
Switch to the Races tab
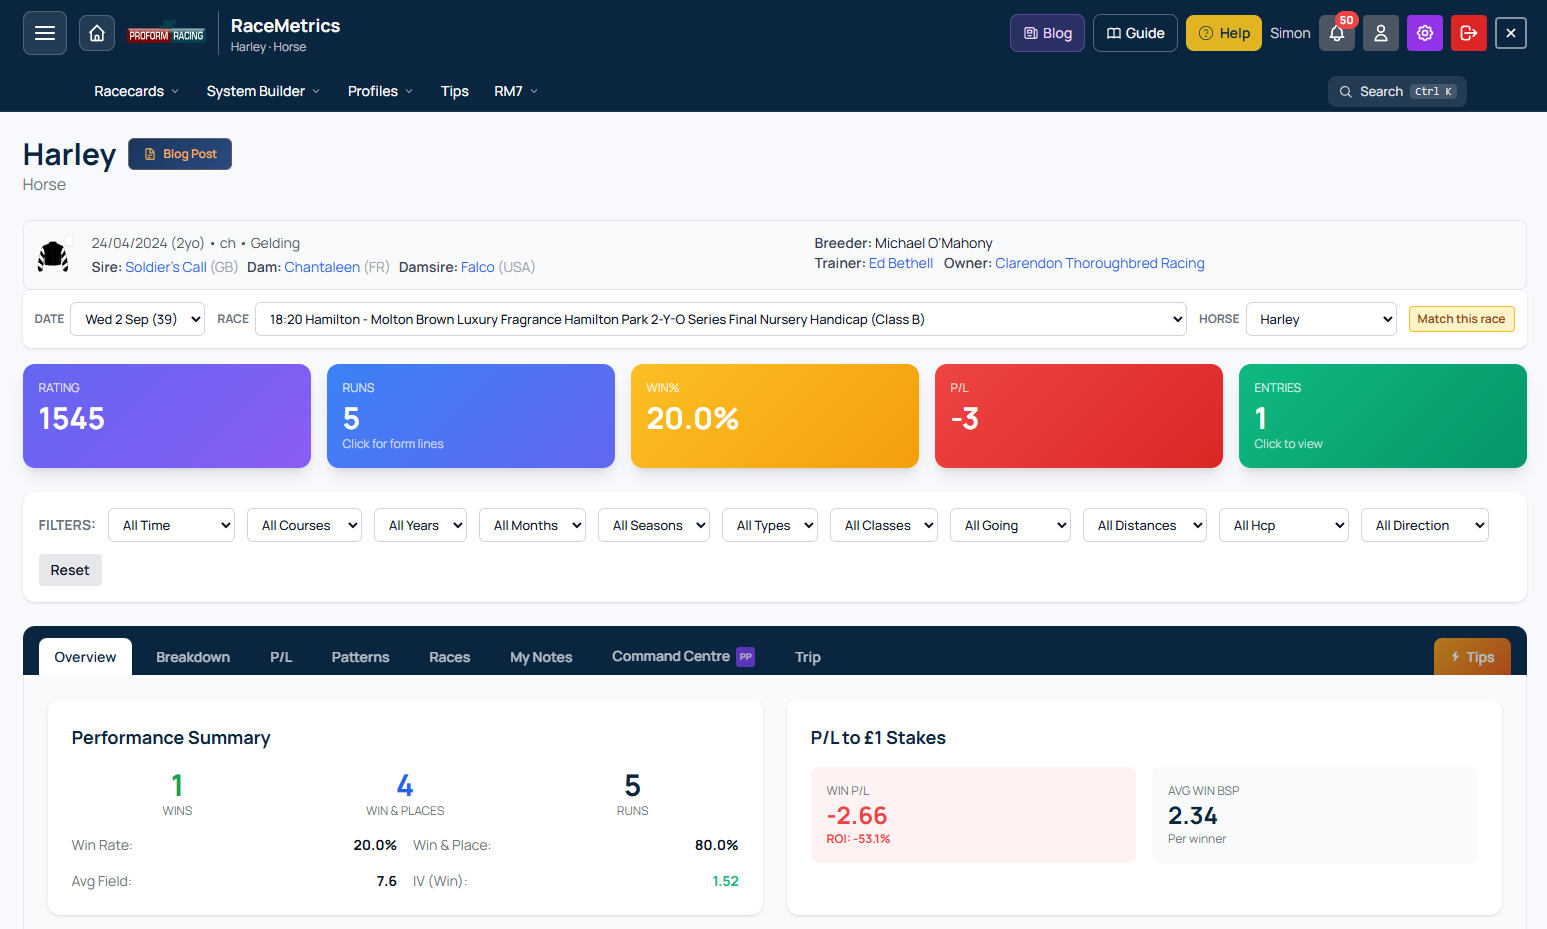449,657
